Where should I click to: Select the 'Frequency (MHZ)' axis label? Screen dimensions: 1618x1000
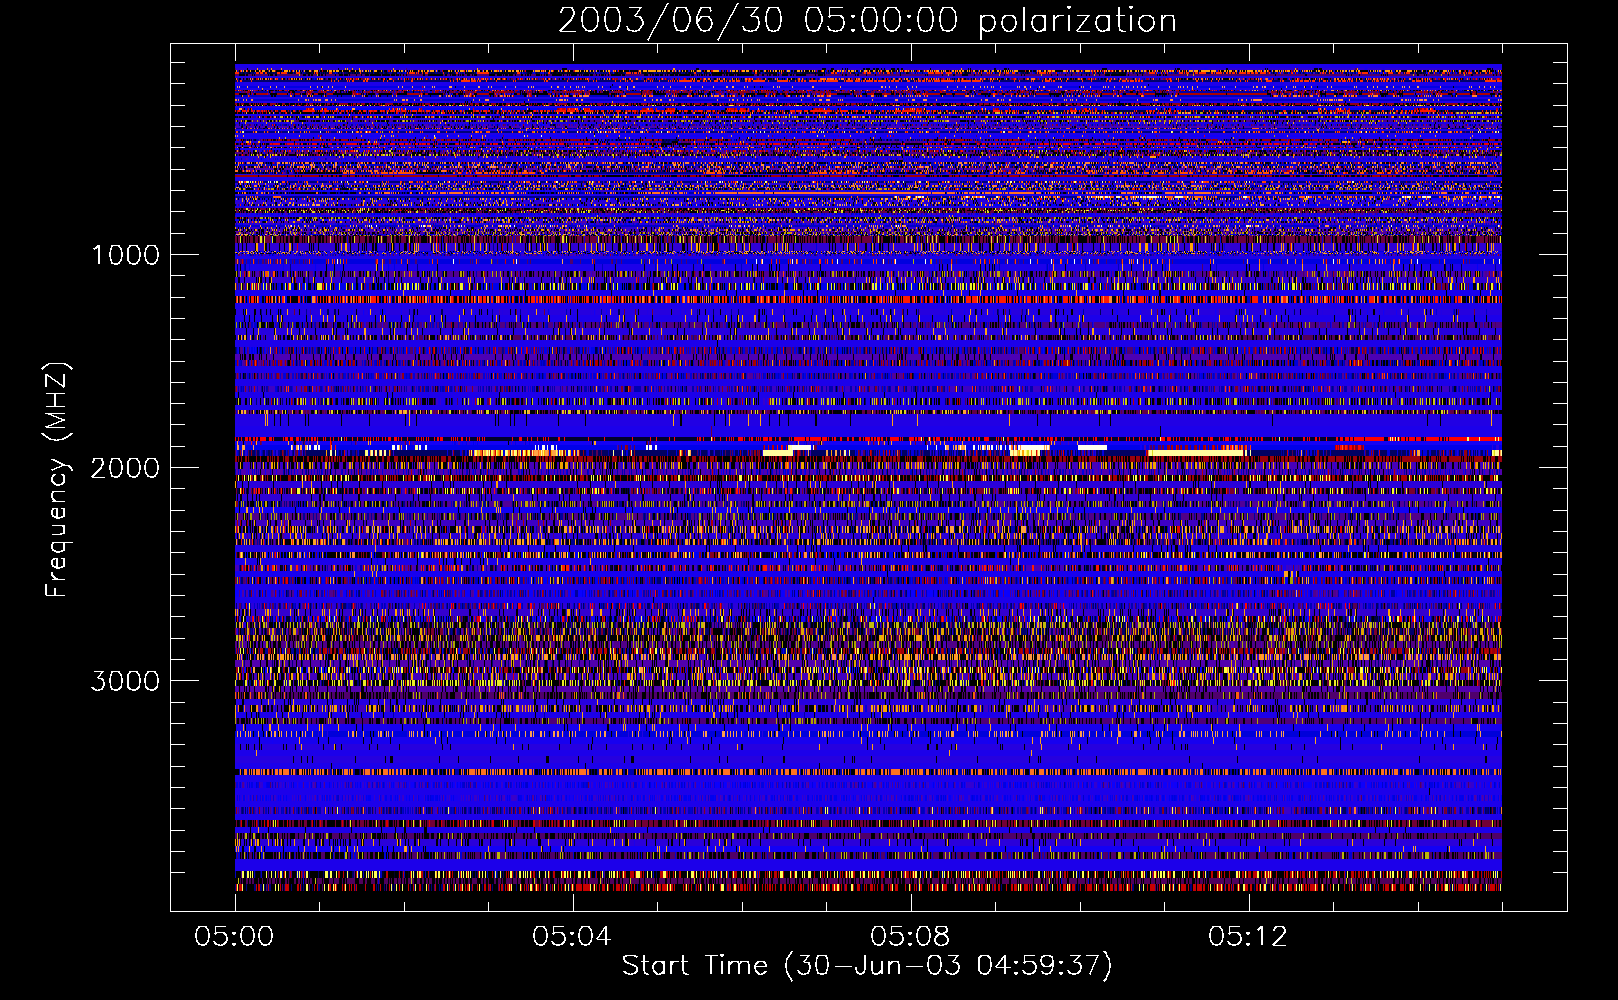(x=58, y=481)
